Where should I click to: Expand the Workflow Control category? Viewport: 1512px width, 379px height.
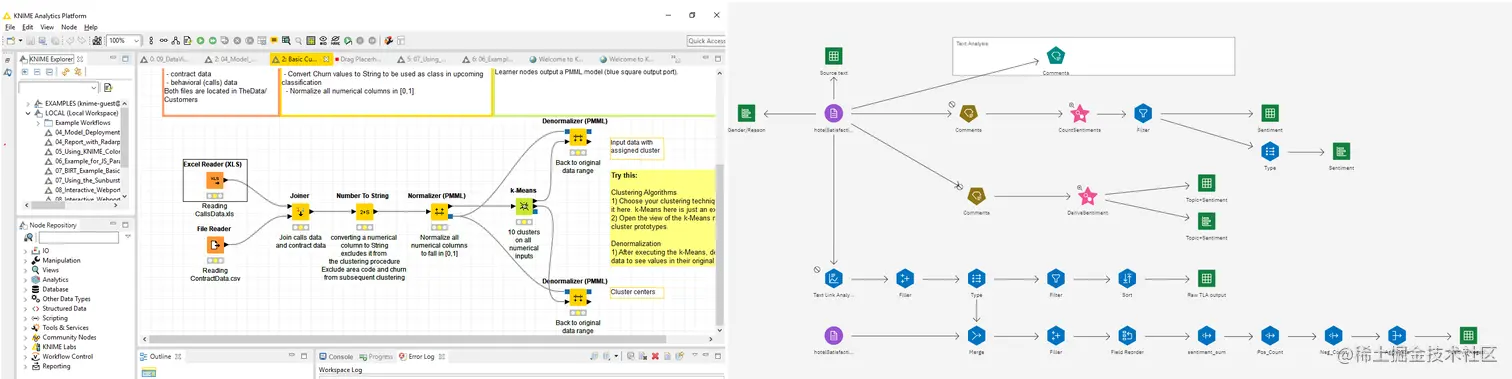25,356
